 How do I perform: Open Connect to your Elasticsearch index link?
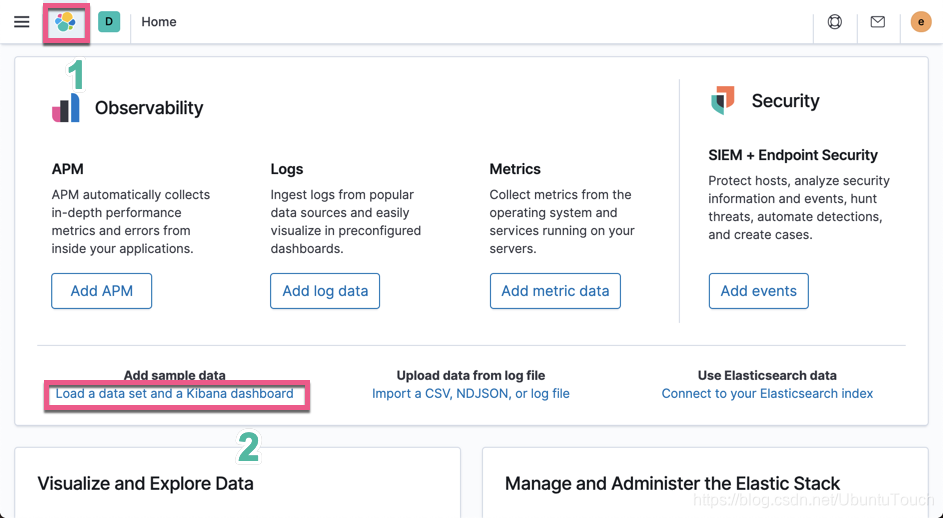pyautogui.click(x=767, y=393)
